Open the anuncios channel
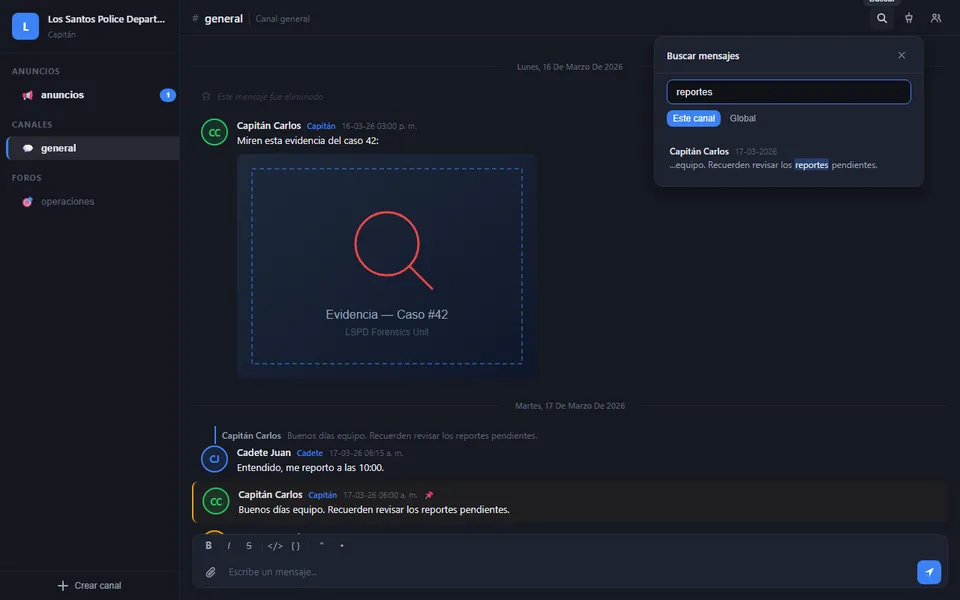This screenshot has height=600, width=960. (x=92, y=95)
